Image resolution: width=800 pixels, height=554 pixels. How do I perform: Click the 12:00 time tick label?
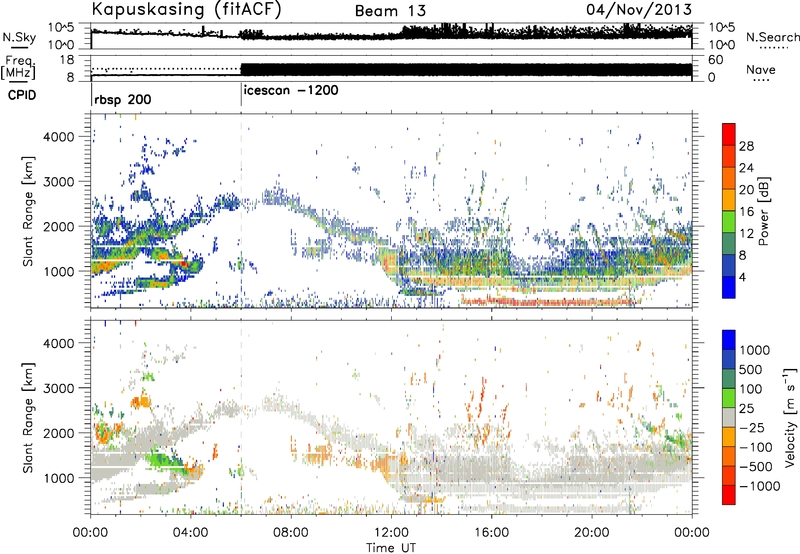tap(391, 533)
